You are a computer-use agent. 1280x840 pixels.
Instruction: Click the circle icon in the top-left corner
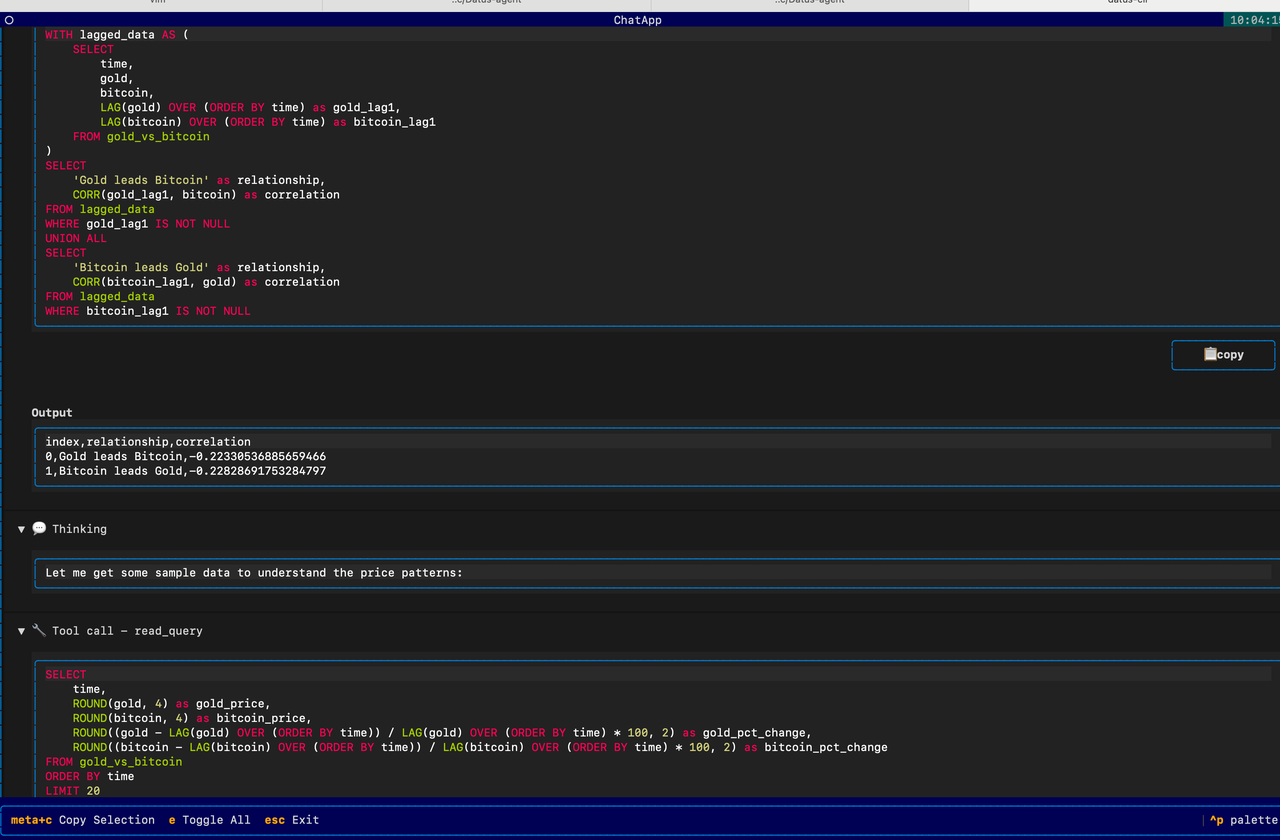tap(8, 19)
